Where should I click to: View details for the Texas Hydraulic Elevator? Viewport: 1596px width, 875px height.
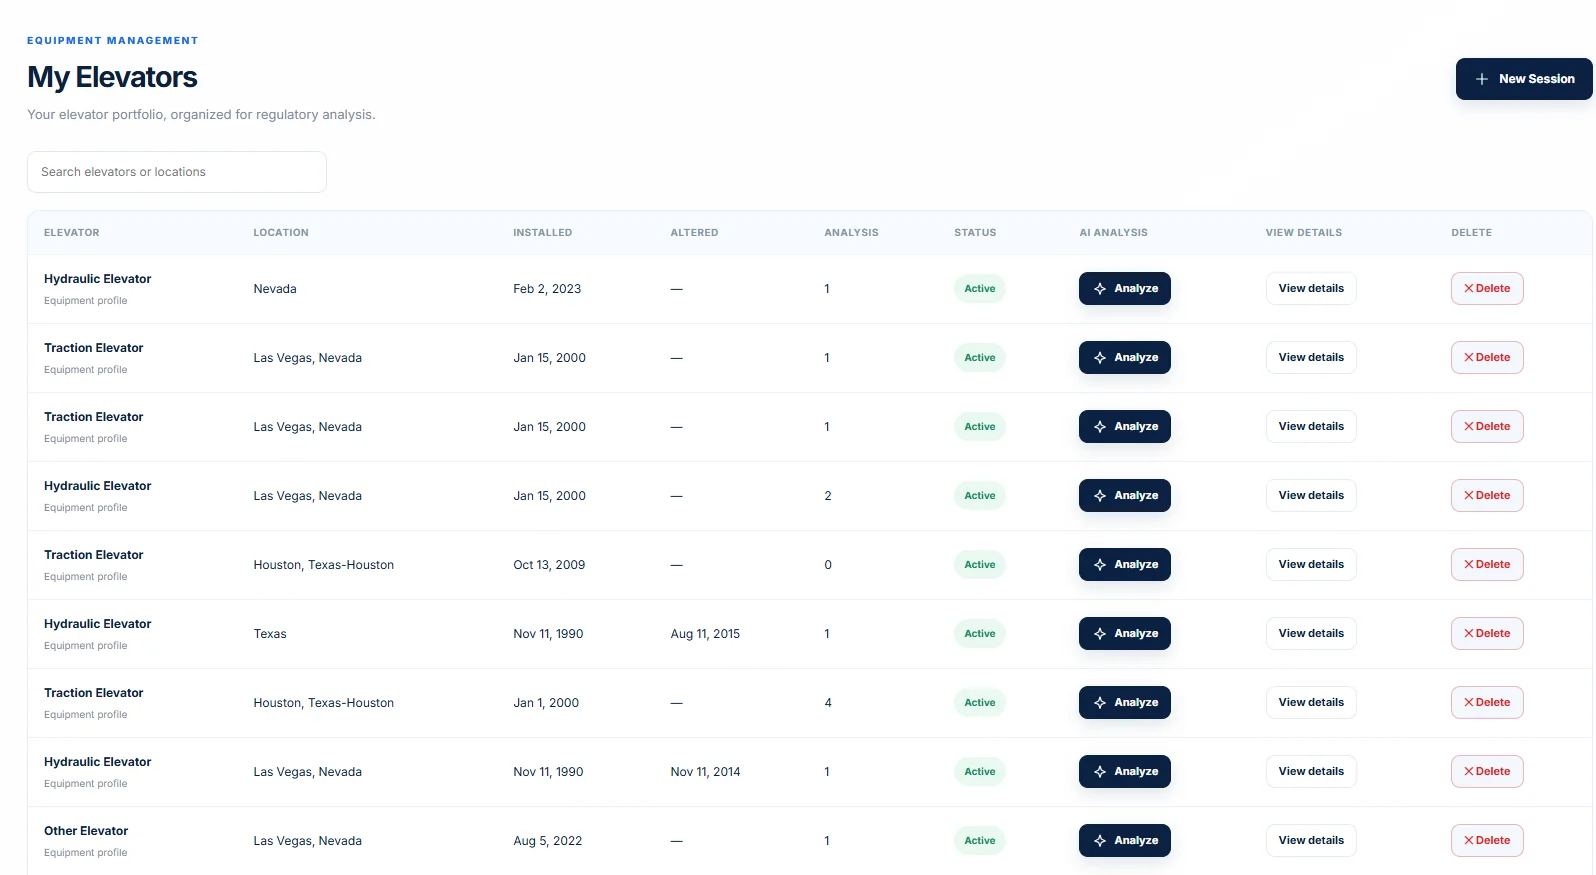pyautogui.click(x=1311, y=634)
